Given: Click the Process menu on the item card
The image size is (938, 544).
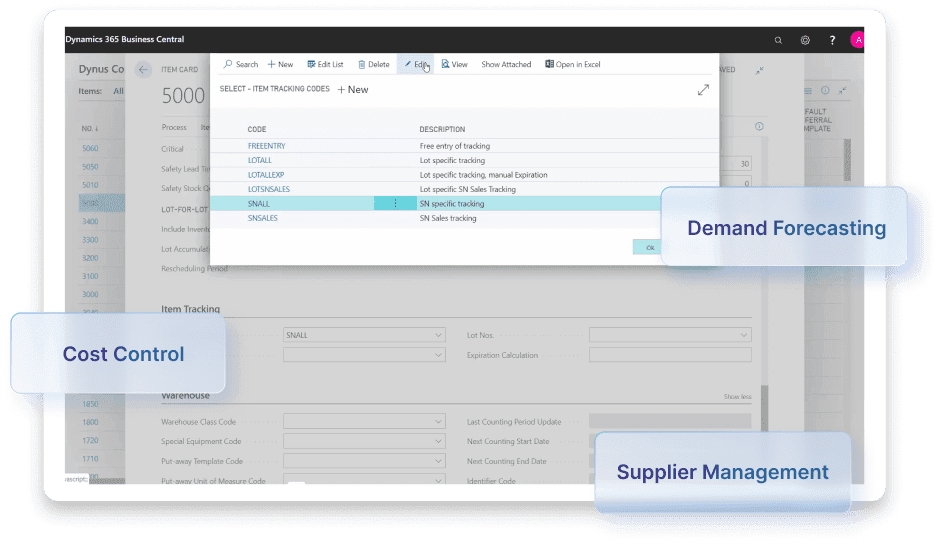Looking at the screenshot, I should pos(174,127).
